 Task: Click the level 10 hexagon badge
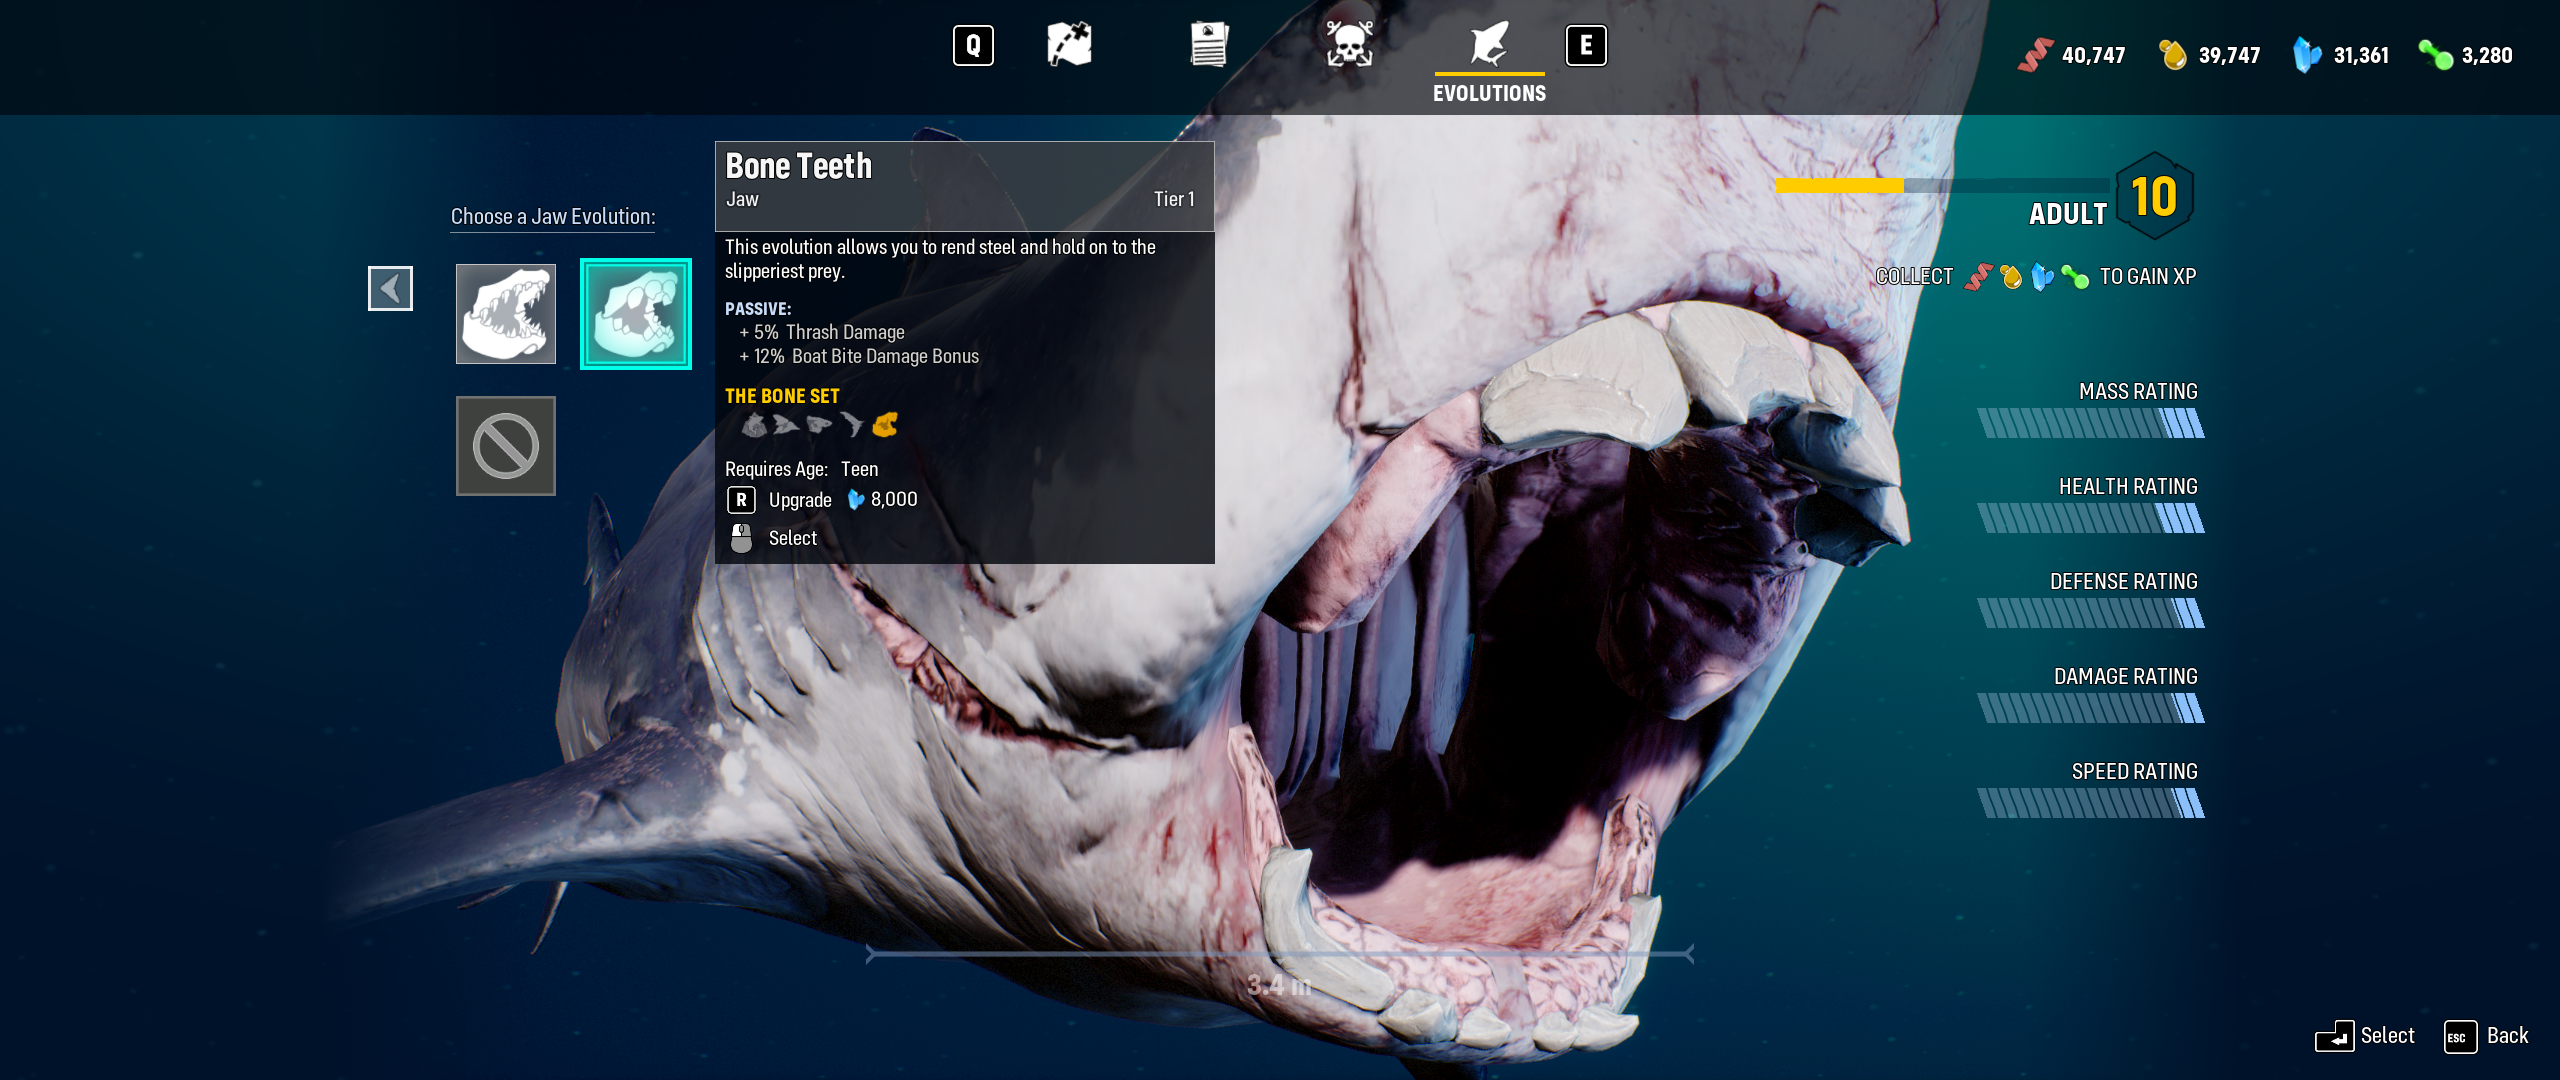pos(2154,196)
